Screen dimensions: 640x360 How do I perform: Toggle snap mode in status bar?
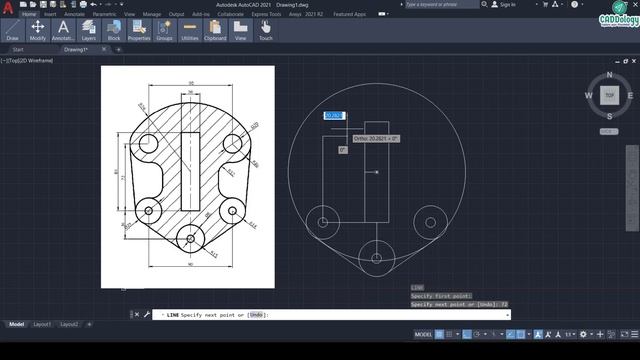click(x=449, y=334)
